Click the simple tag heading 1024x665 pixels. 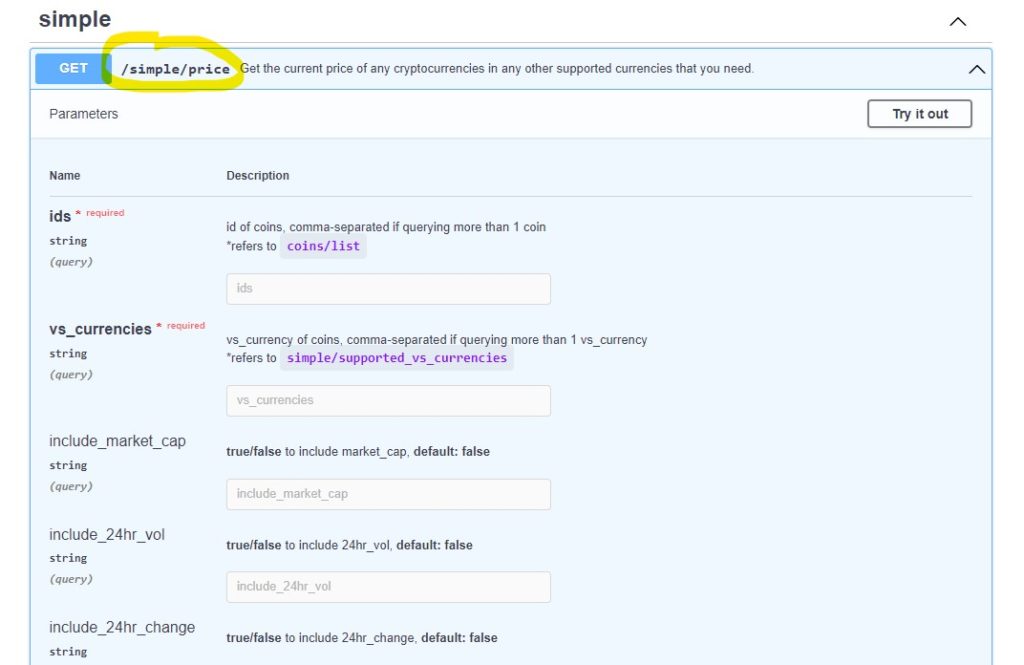point(75,19)
